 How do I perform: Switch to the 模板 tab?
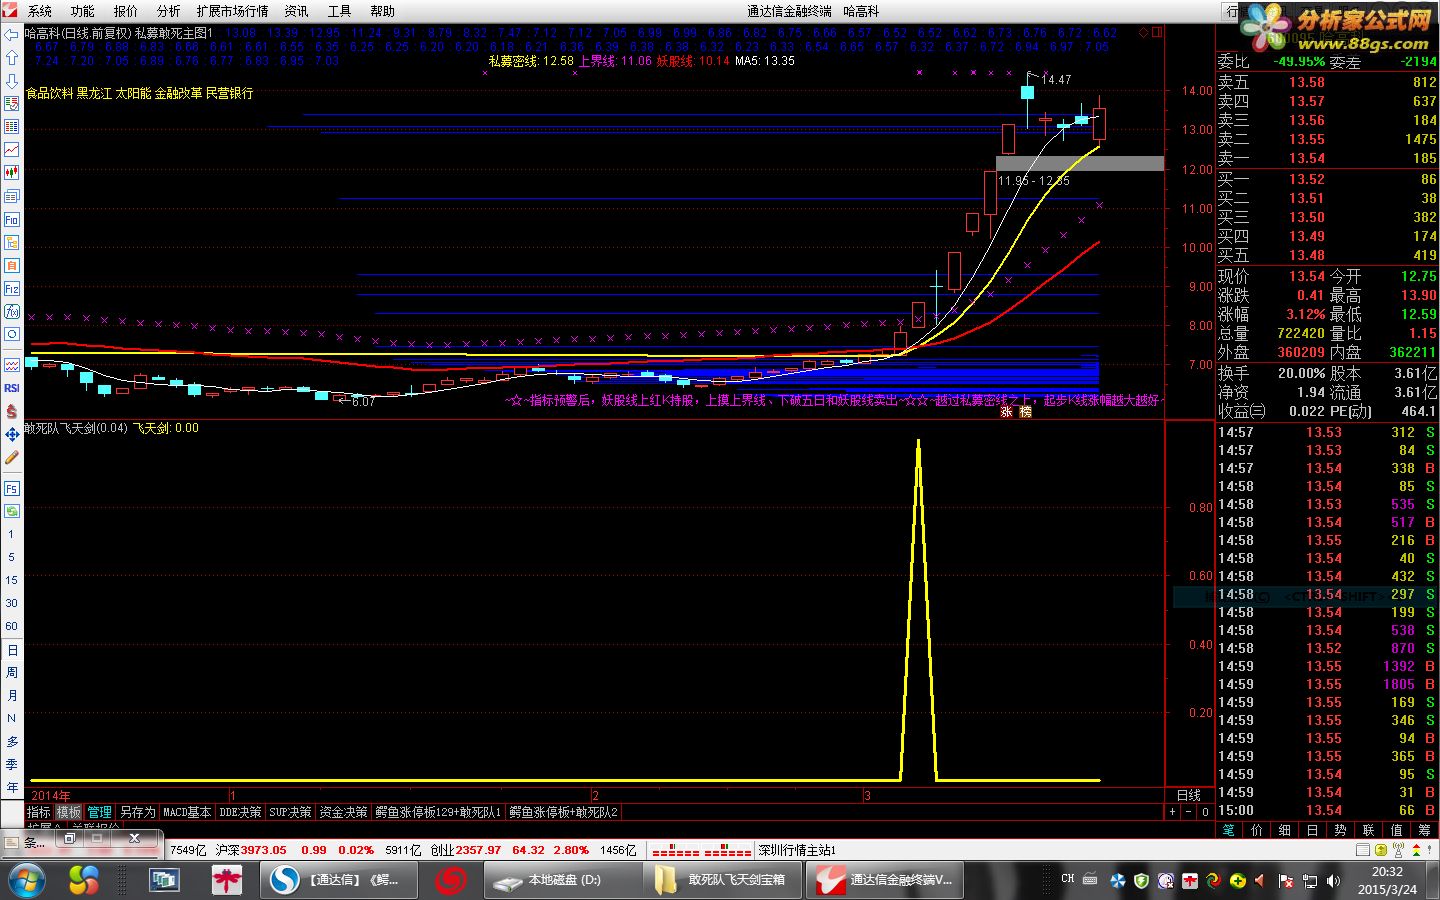69,812
